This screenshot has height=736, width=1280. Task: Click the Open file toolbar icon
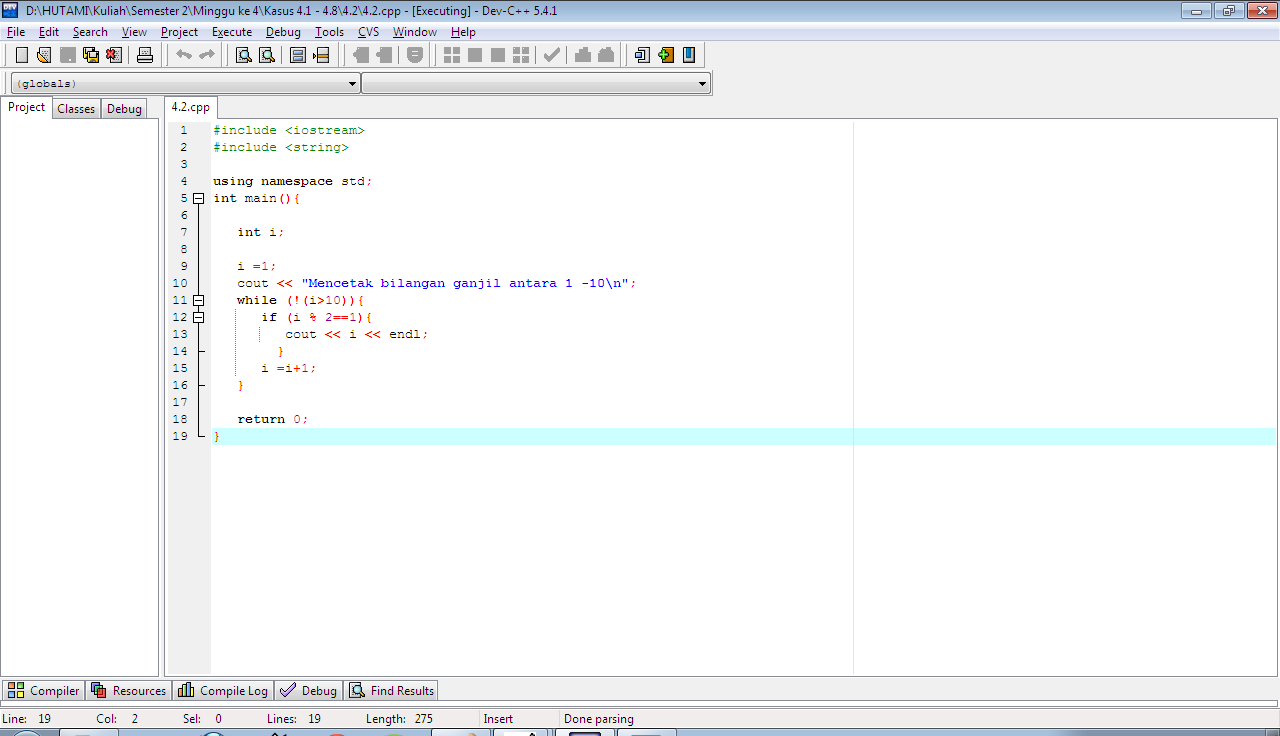[44, 55]
